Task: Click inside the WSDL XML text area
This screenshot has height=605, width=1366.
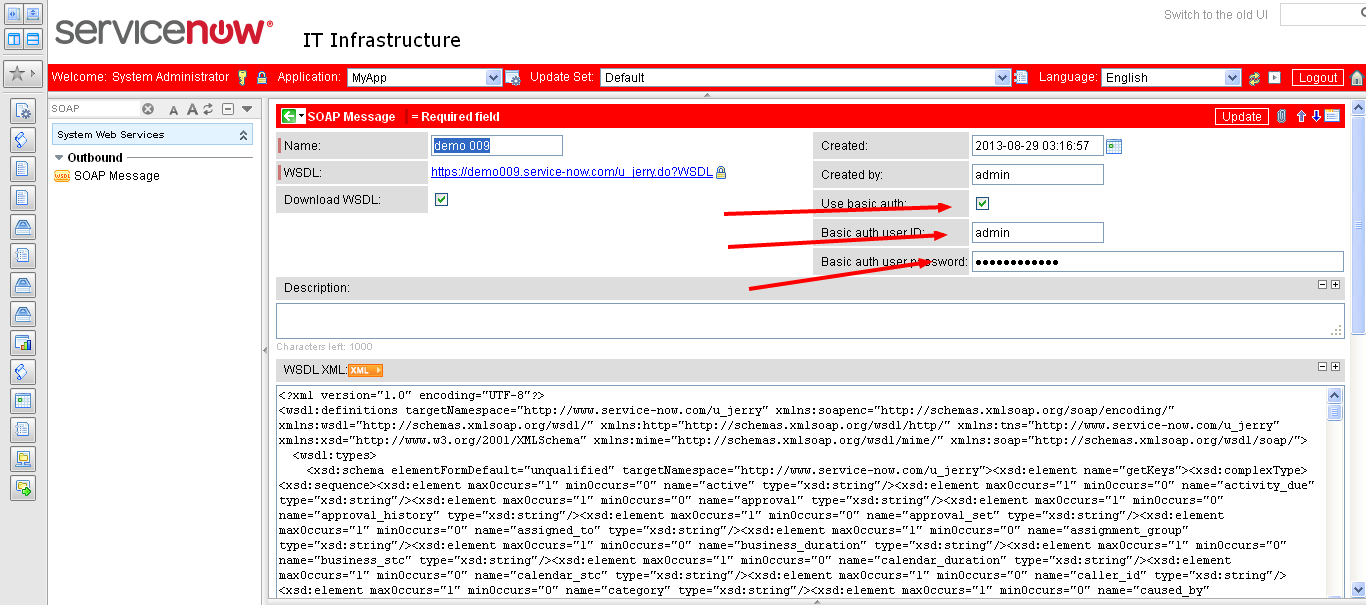Action: (802, 493)
